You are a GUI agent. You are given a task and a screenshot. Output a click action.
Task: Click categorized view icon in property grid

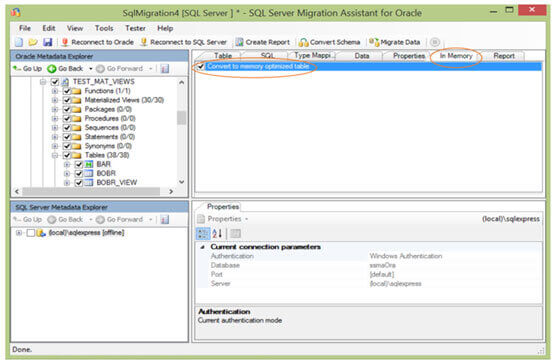pyautogui.click(x=203, y=234)
